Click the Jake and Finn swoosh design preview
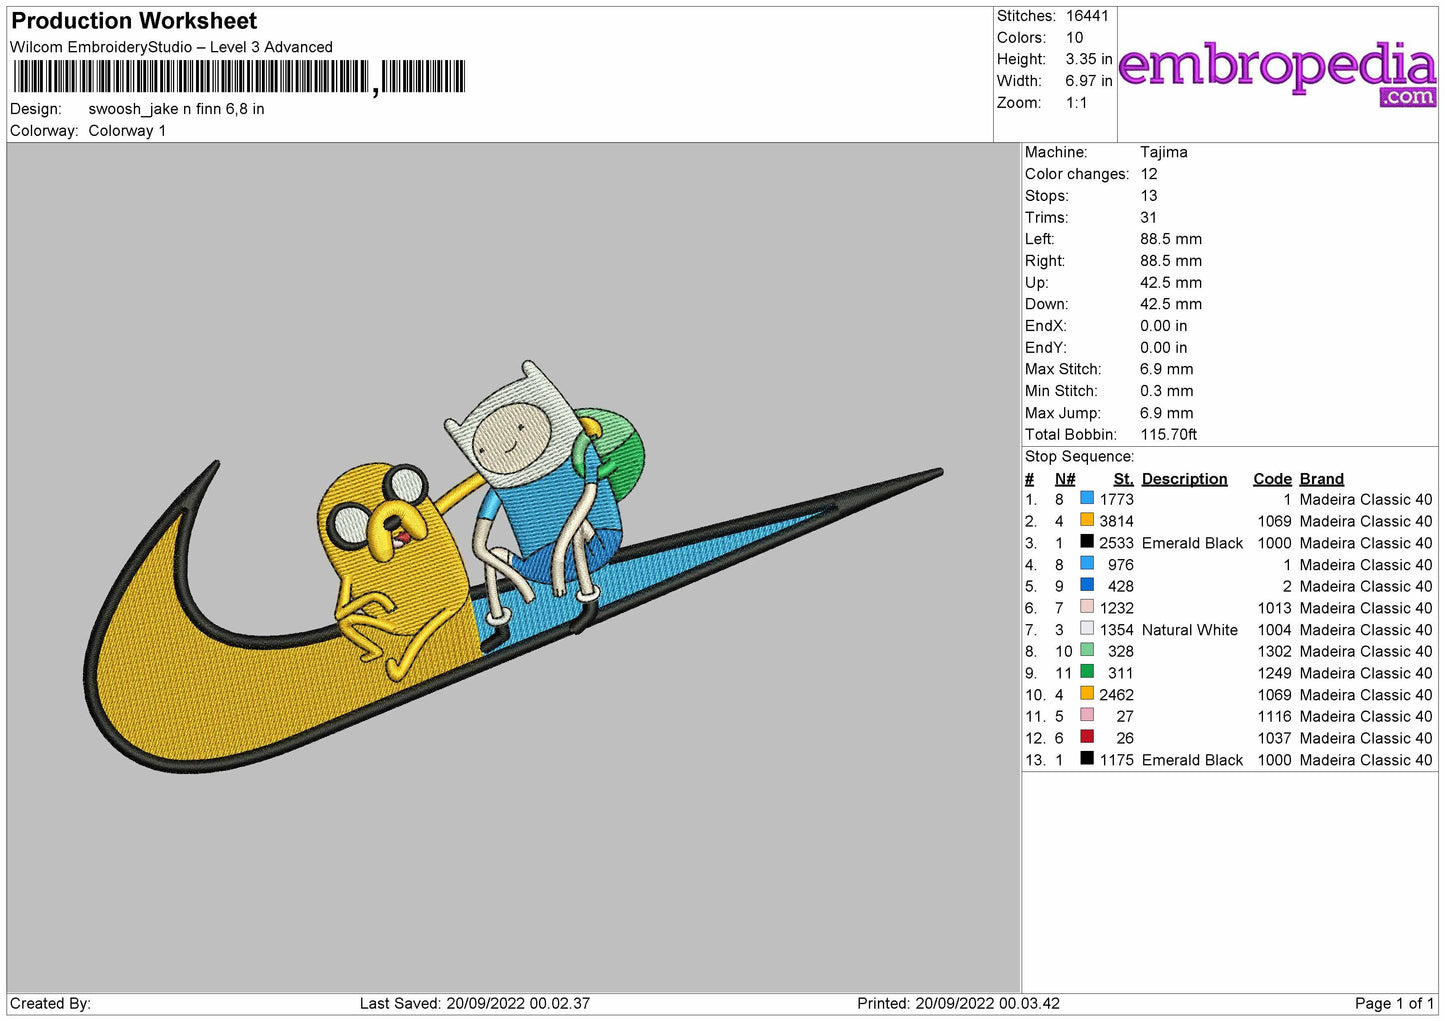Image resolution: width=1445 pixels, height=1021 pixels. coord(512,567)
